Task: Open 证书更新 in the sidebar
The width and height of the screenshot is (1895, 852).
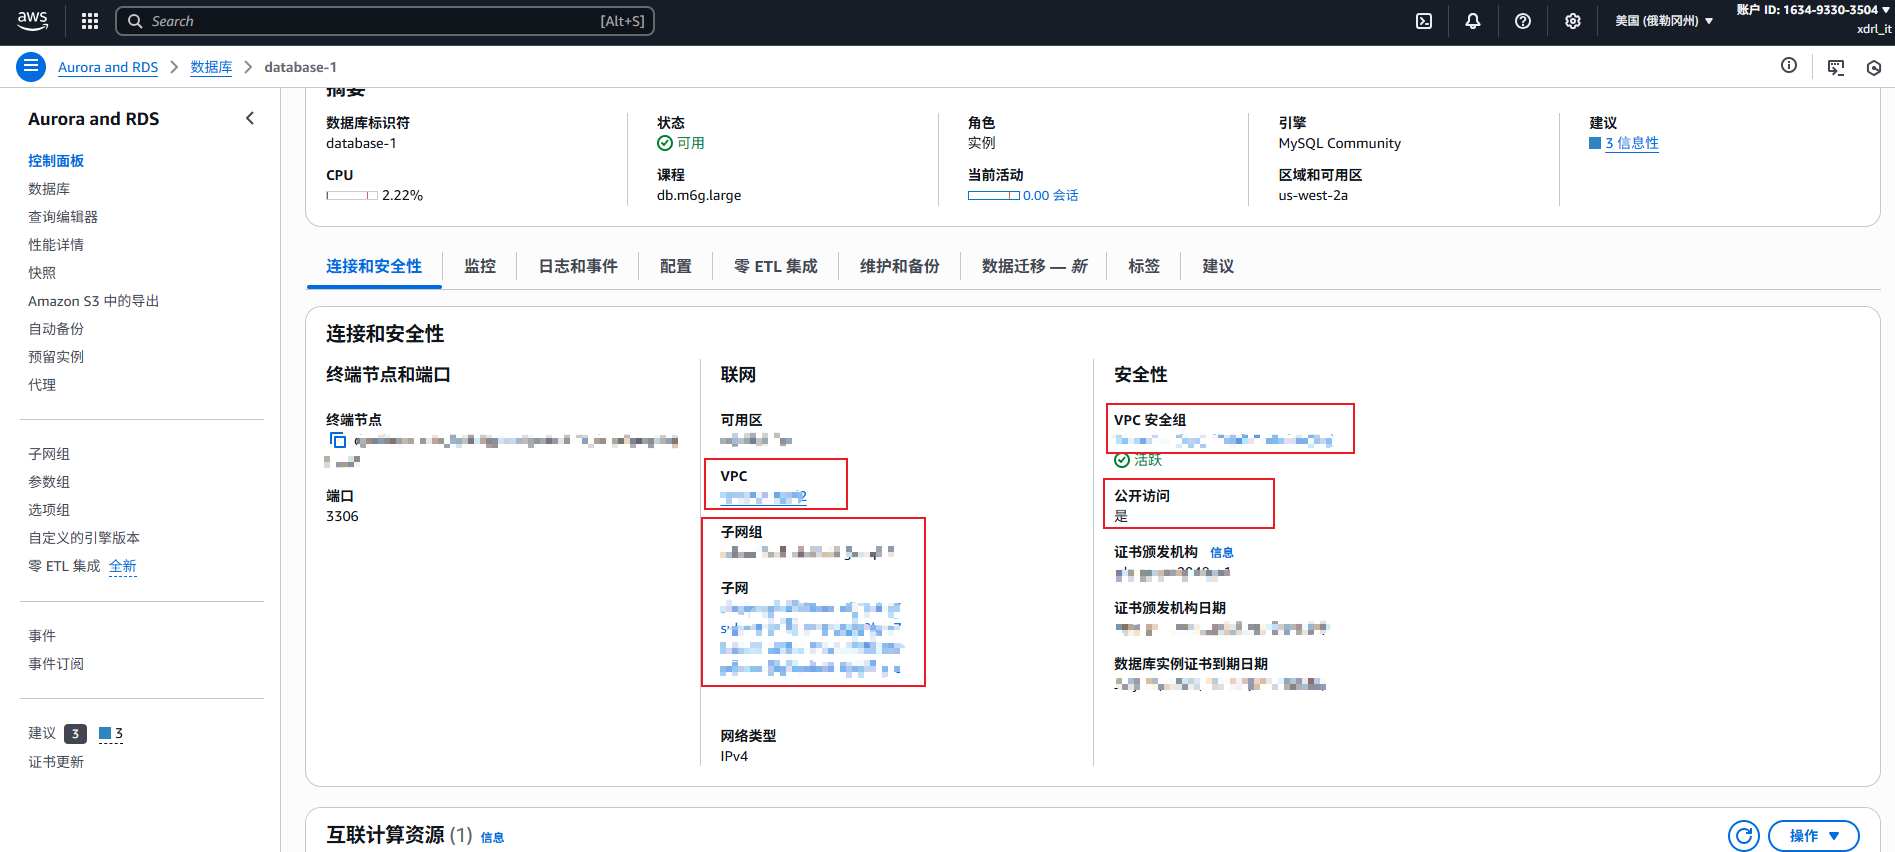Action: point(56,762)
